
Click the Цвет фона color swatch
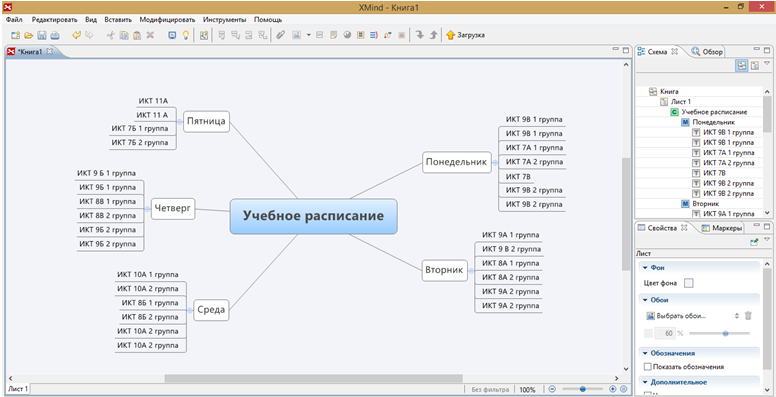coord(688,283)
